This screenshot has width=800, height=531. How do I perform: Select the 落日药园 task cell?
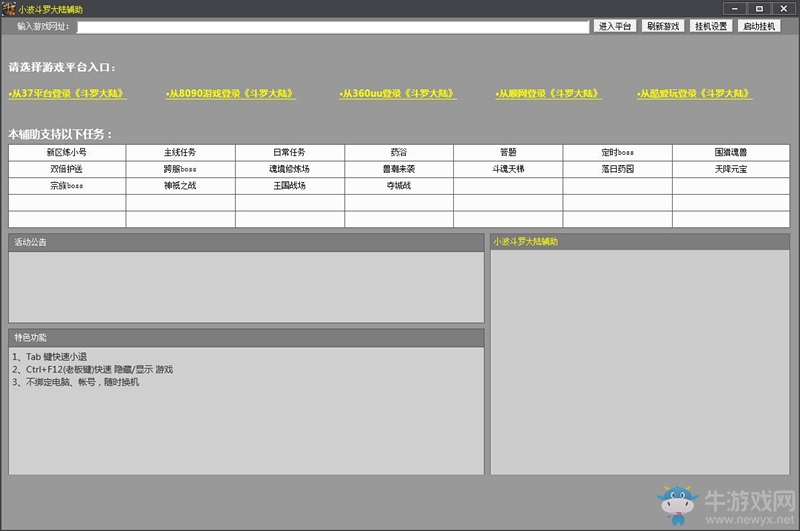coord(617,169)
